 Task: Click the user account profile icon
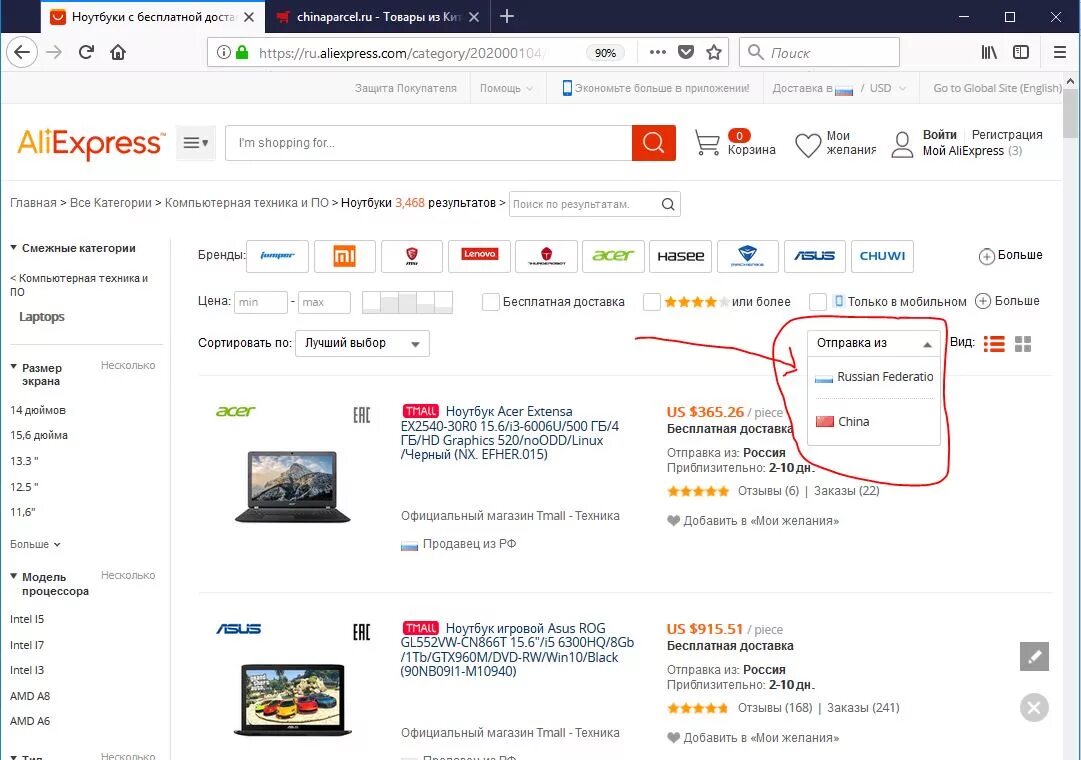coord(902,144)
